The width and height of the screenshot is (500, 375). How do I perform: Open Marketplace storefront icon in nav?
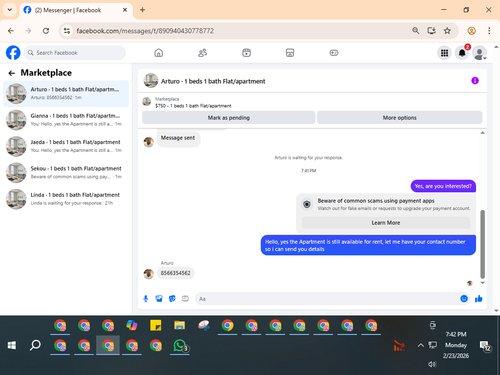290,53
